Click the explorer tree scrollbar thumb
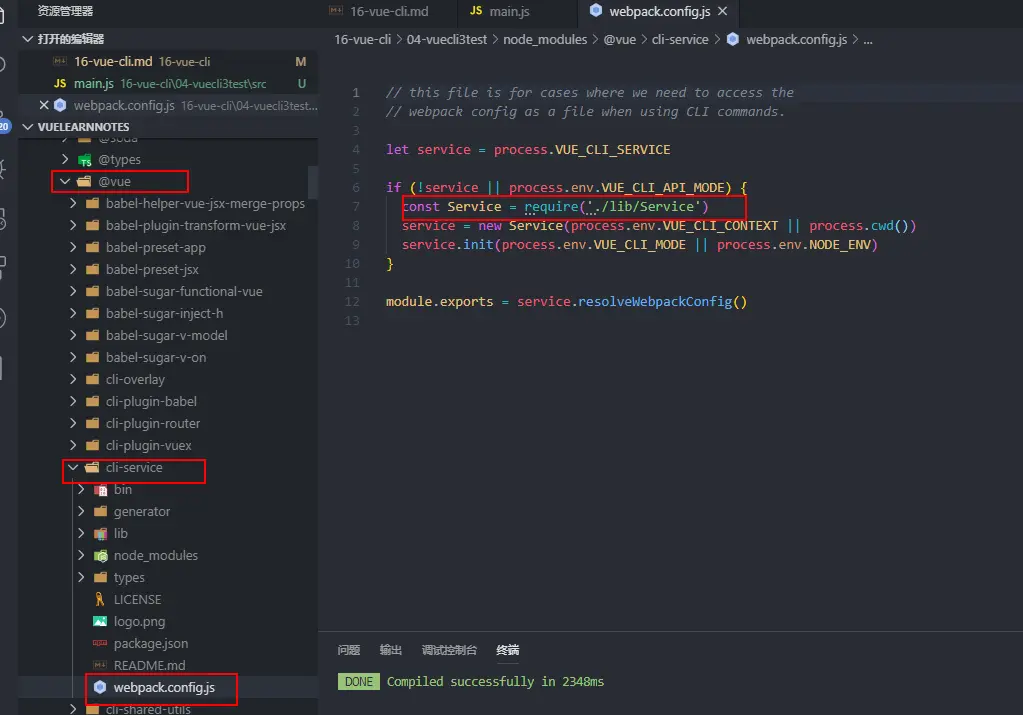This screenshot has width=1023, height=715. (x=313, y=183)
